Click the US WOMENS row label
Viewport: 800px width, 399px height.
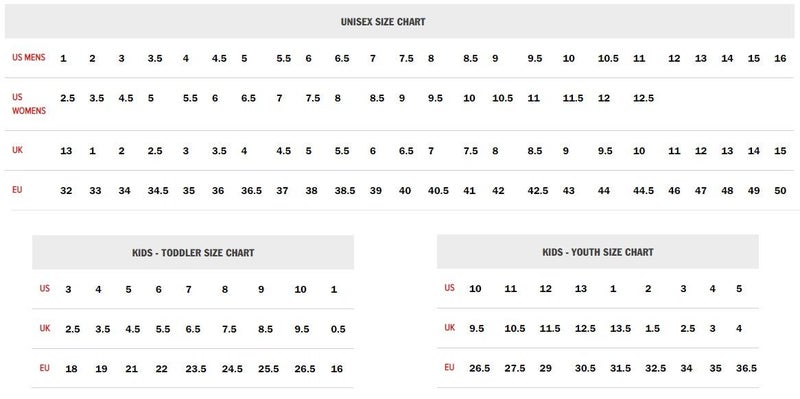(x=29, y=104)
